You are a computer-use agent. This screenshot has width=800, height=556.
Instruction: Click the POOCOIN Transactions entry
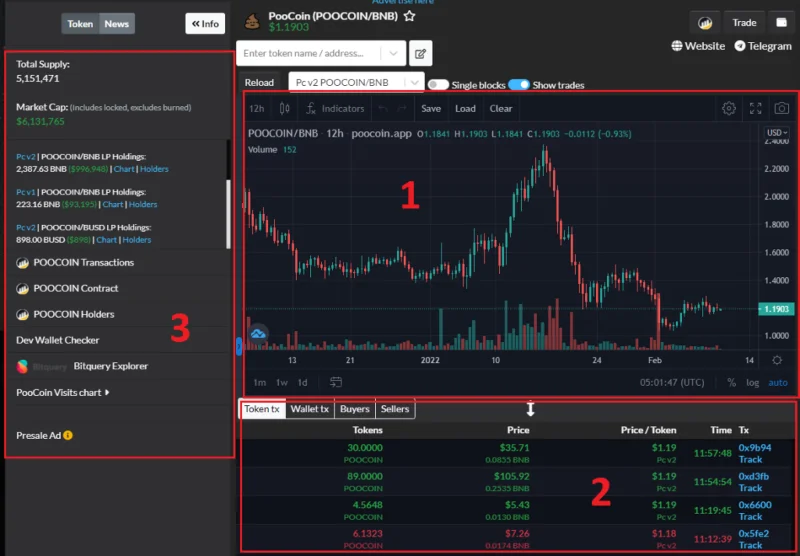click(75, 262)
